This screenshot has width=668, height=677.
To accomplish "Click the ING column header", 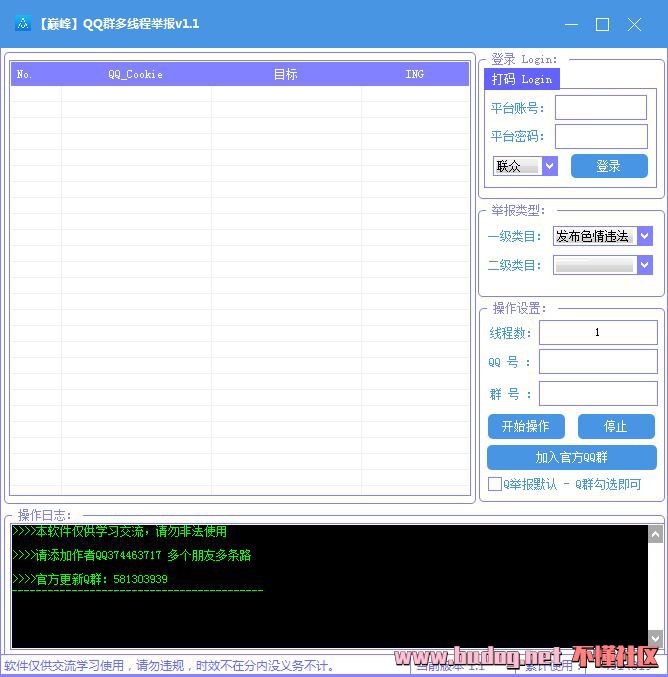I will [x=415, y=74].
